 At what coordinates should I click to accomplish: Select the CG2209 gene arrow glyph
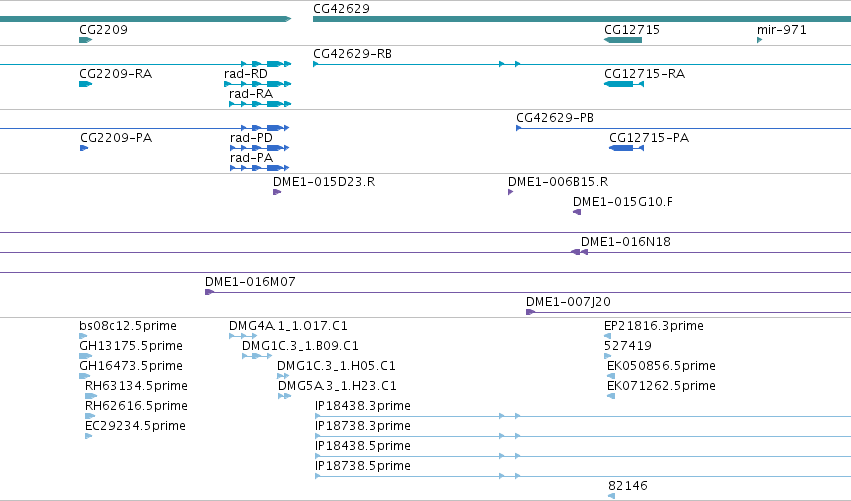coord(86,40)
